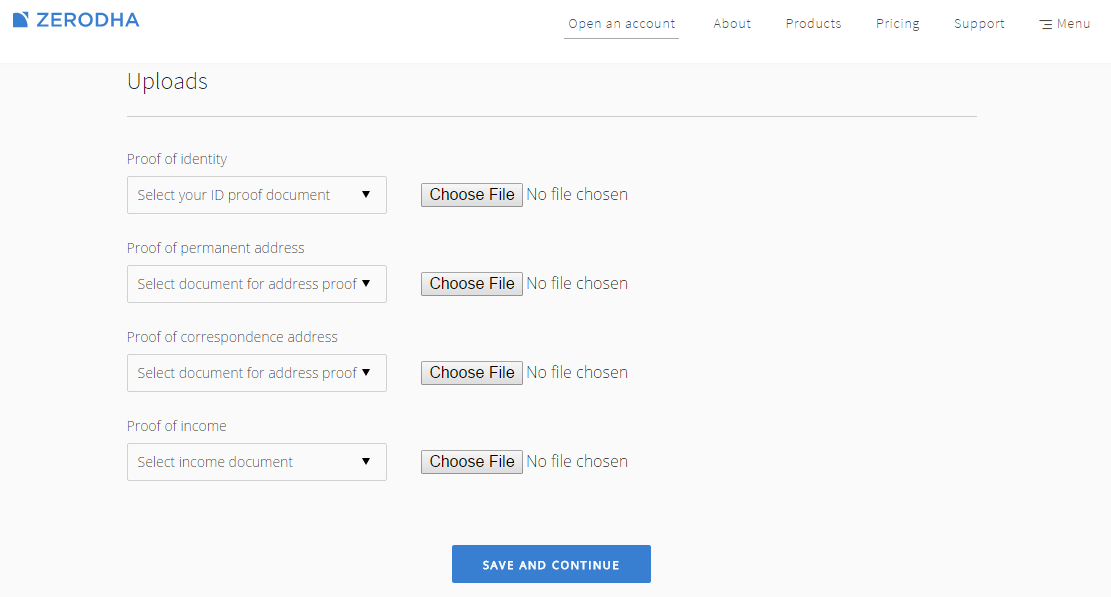The image size is (1111, 597).
Task: Open the Products menu item
Action: [813, 23]
